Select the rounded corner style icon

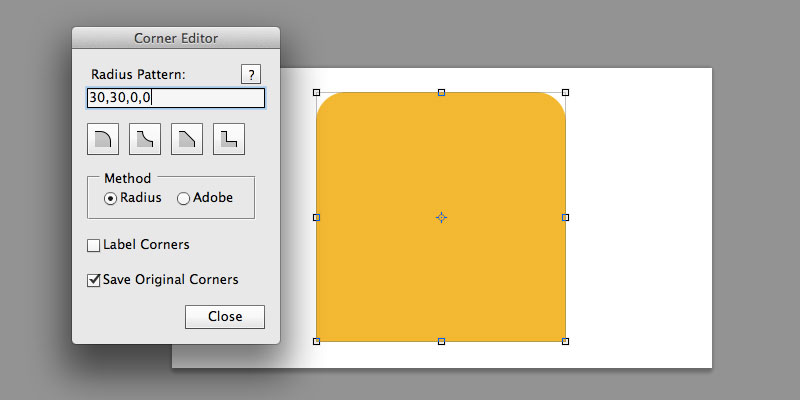tap(103, 139)
